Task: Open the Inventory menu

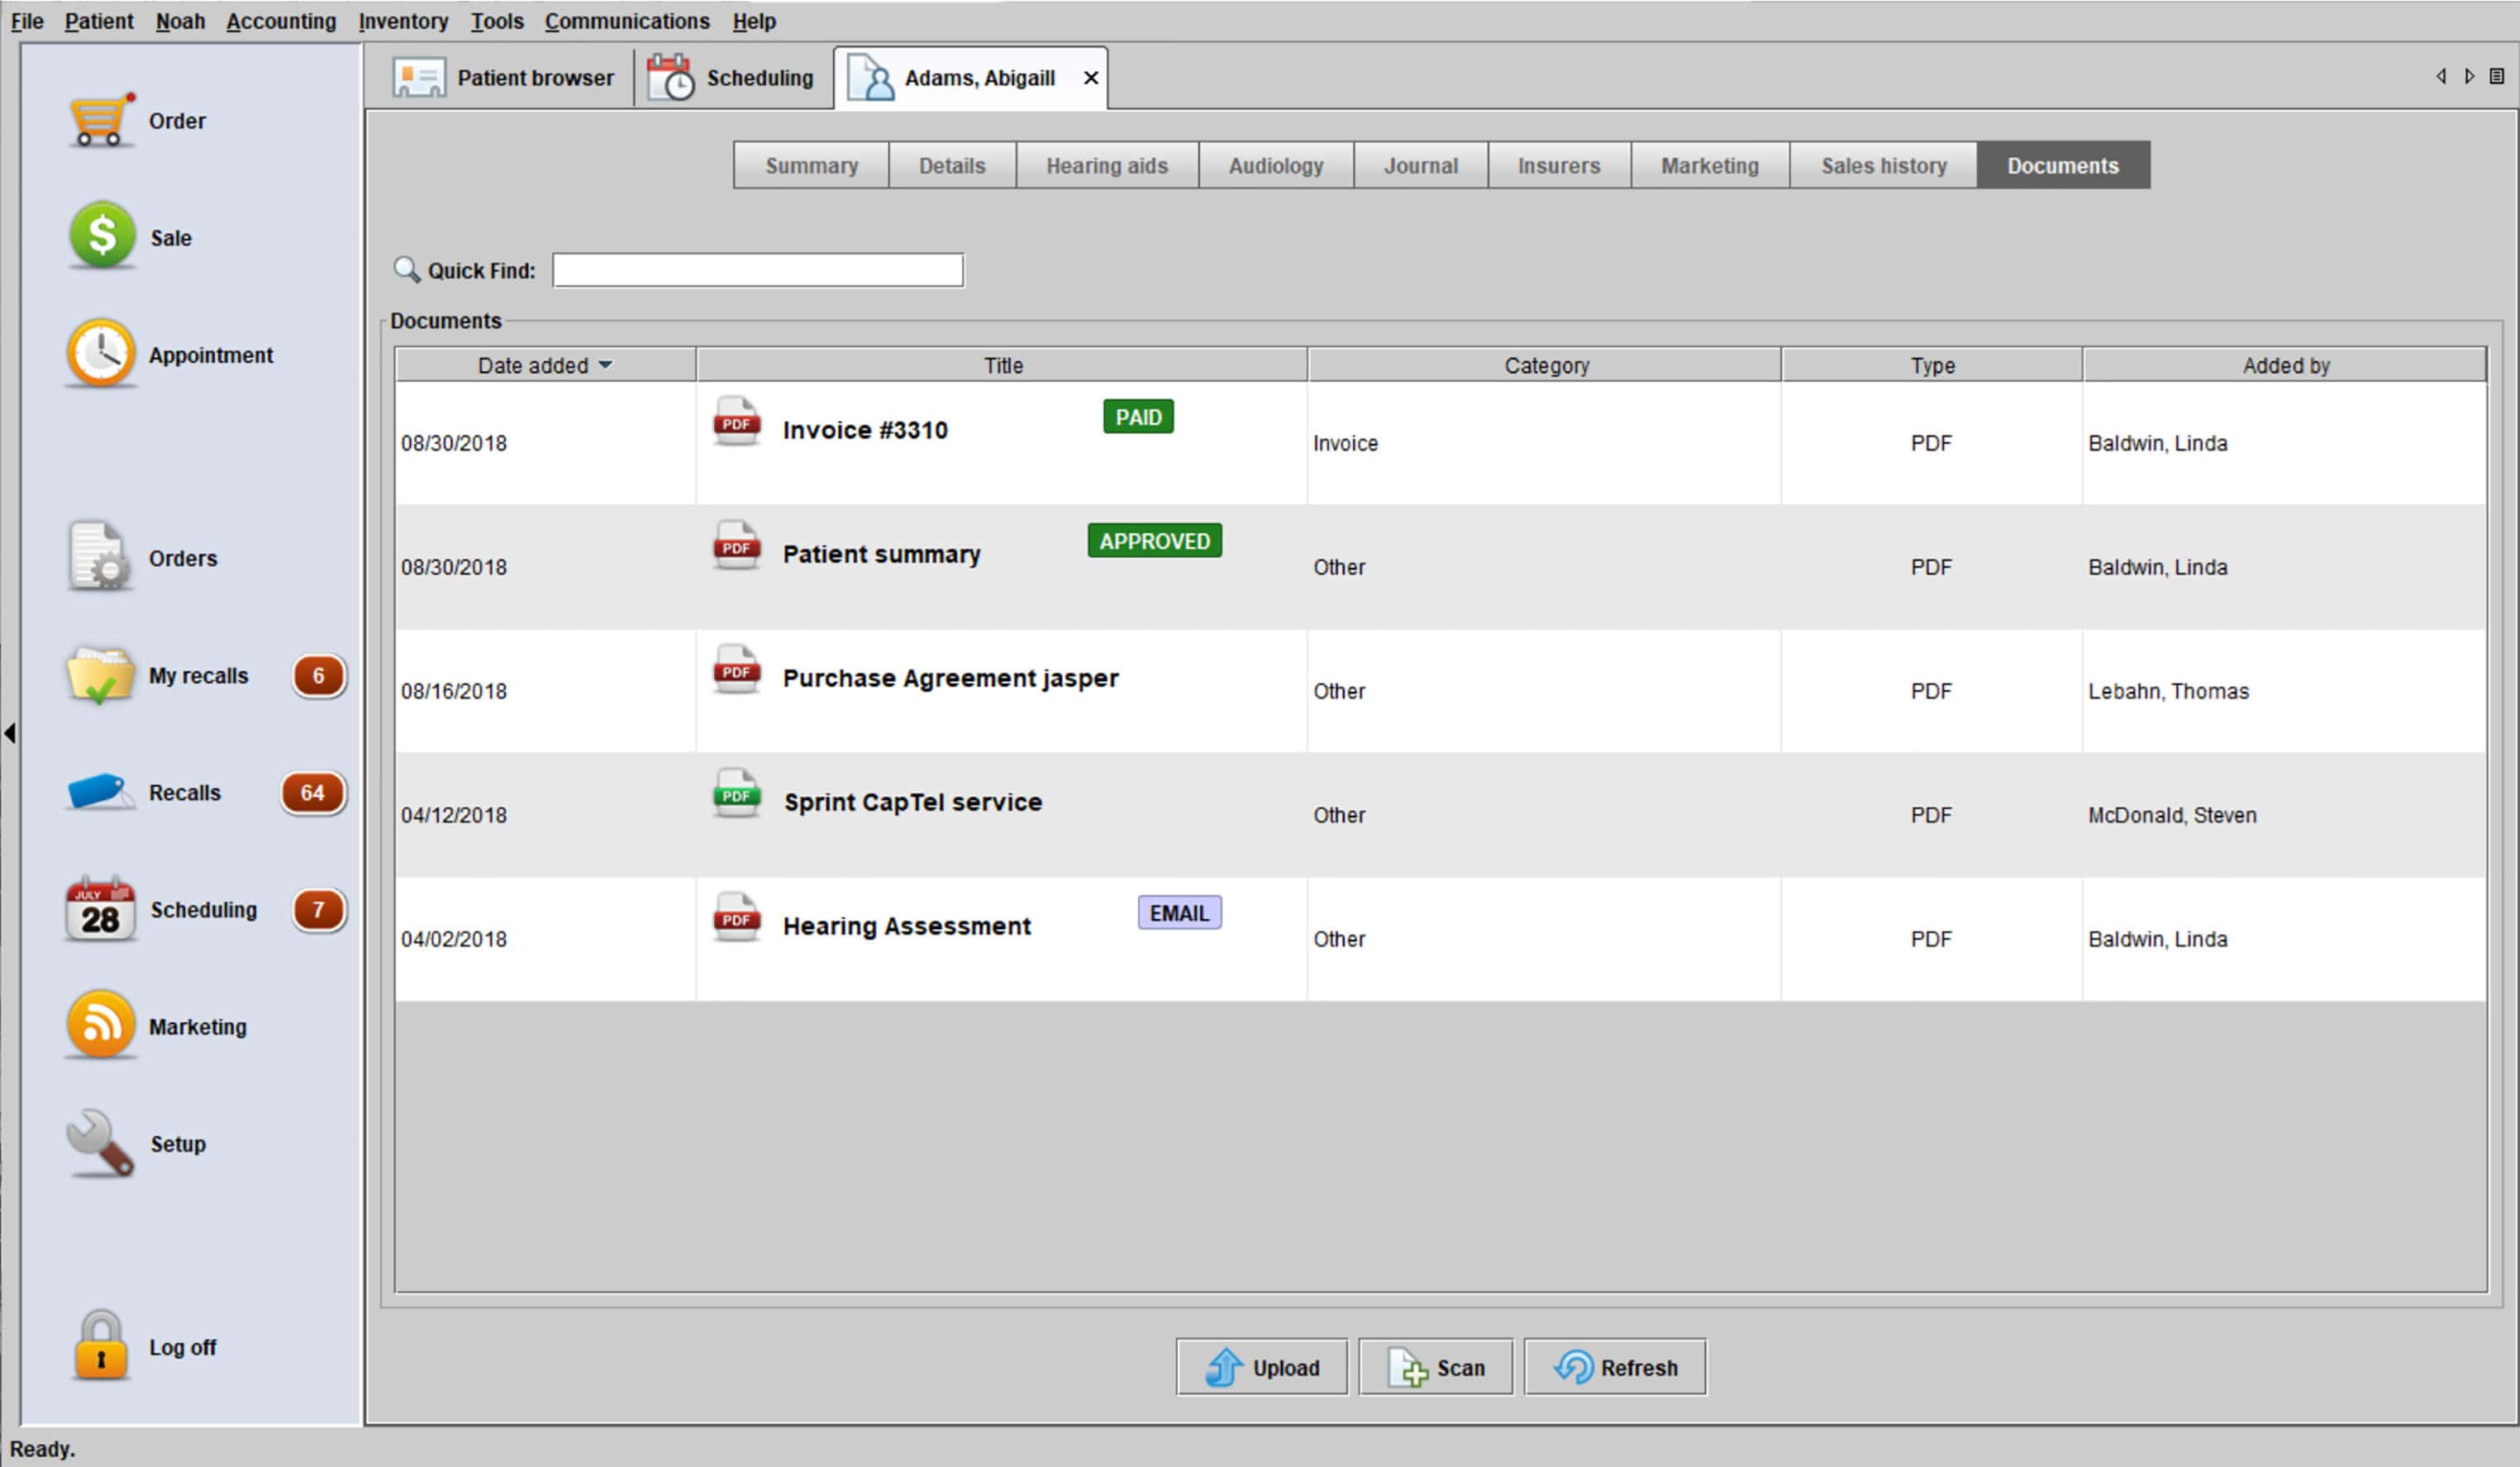Action: (403, 21)
